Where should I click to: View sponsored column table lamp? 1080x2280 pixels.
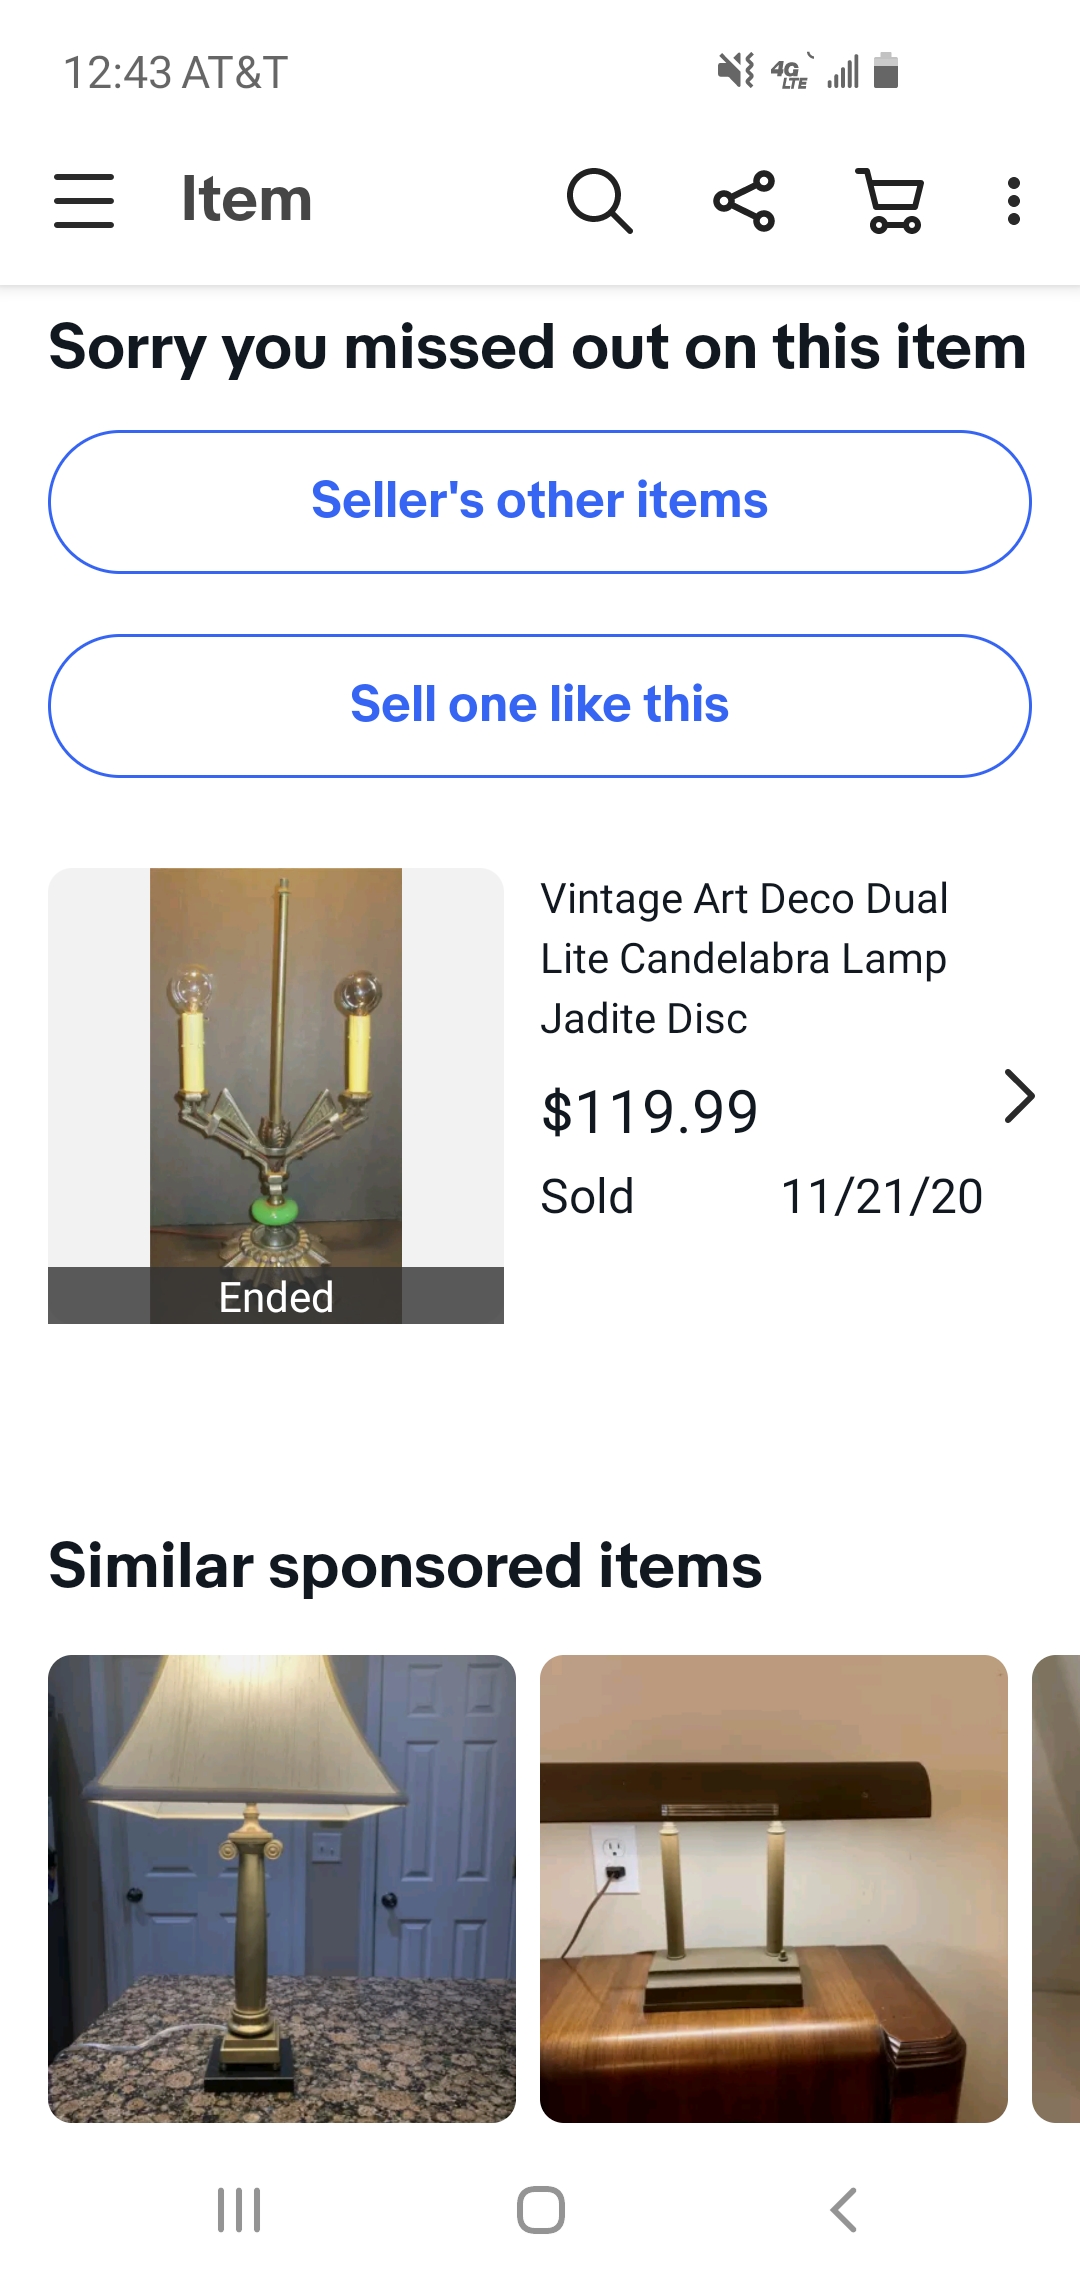[282, 1888]
